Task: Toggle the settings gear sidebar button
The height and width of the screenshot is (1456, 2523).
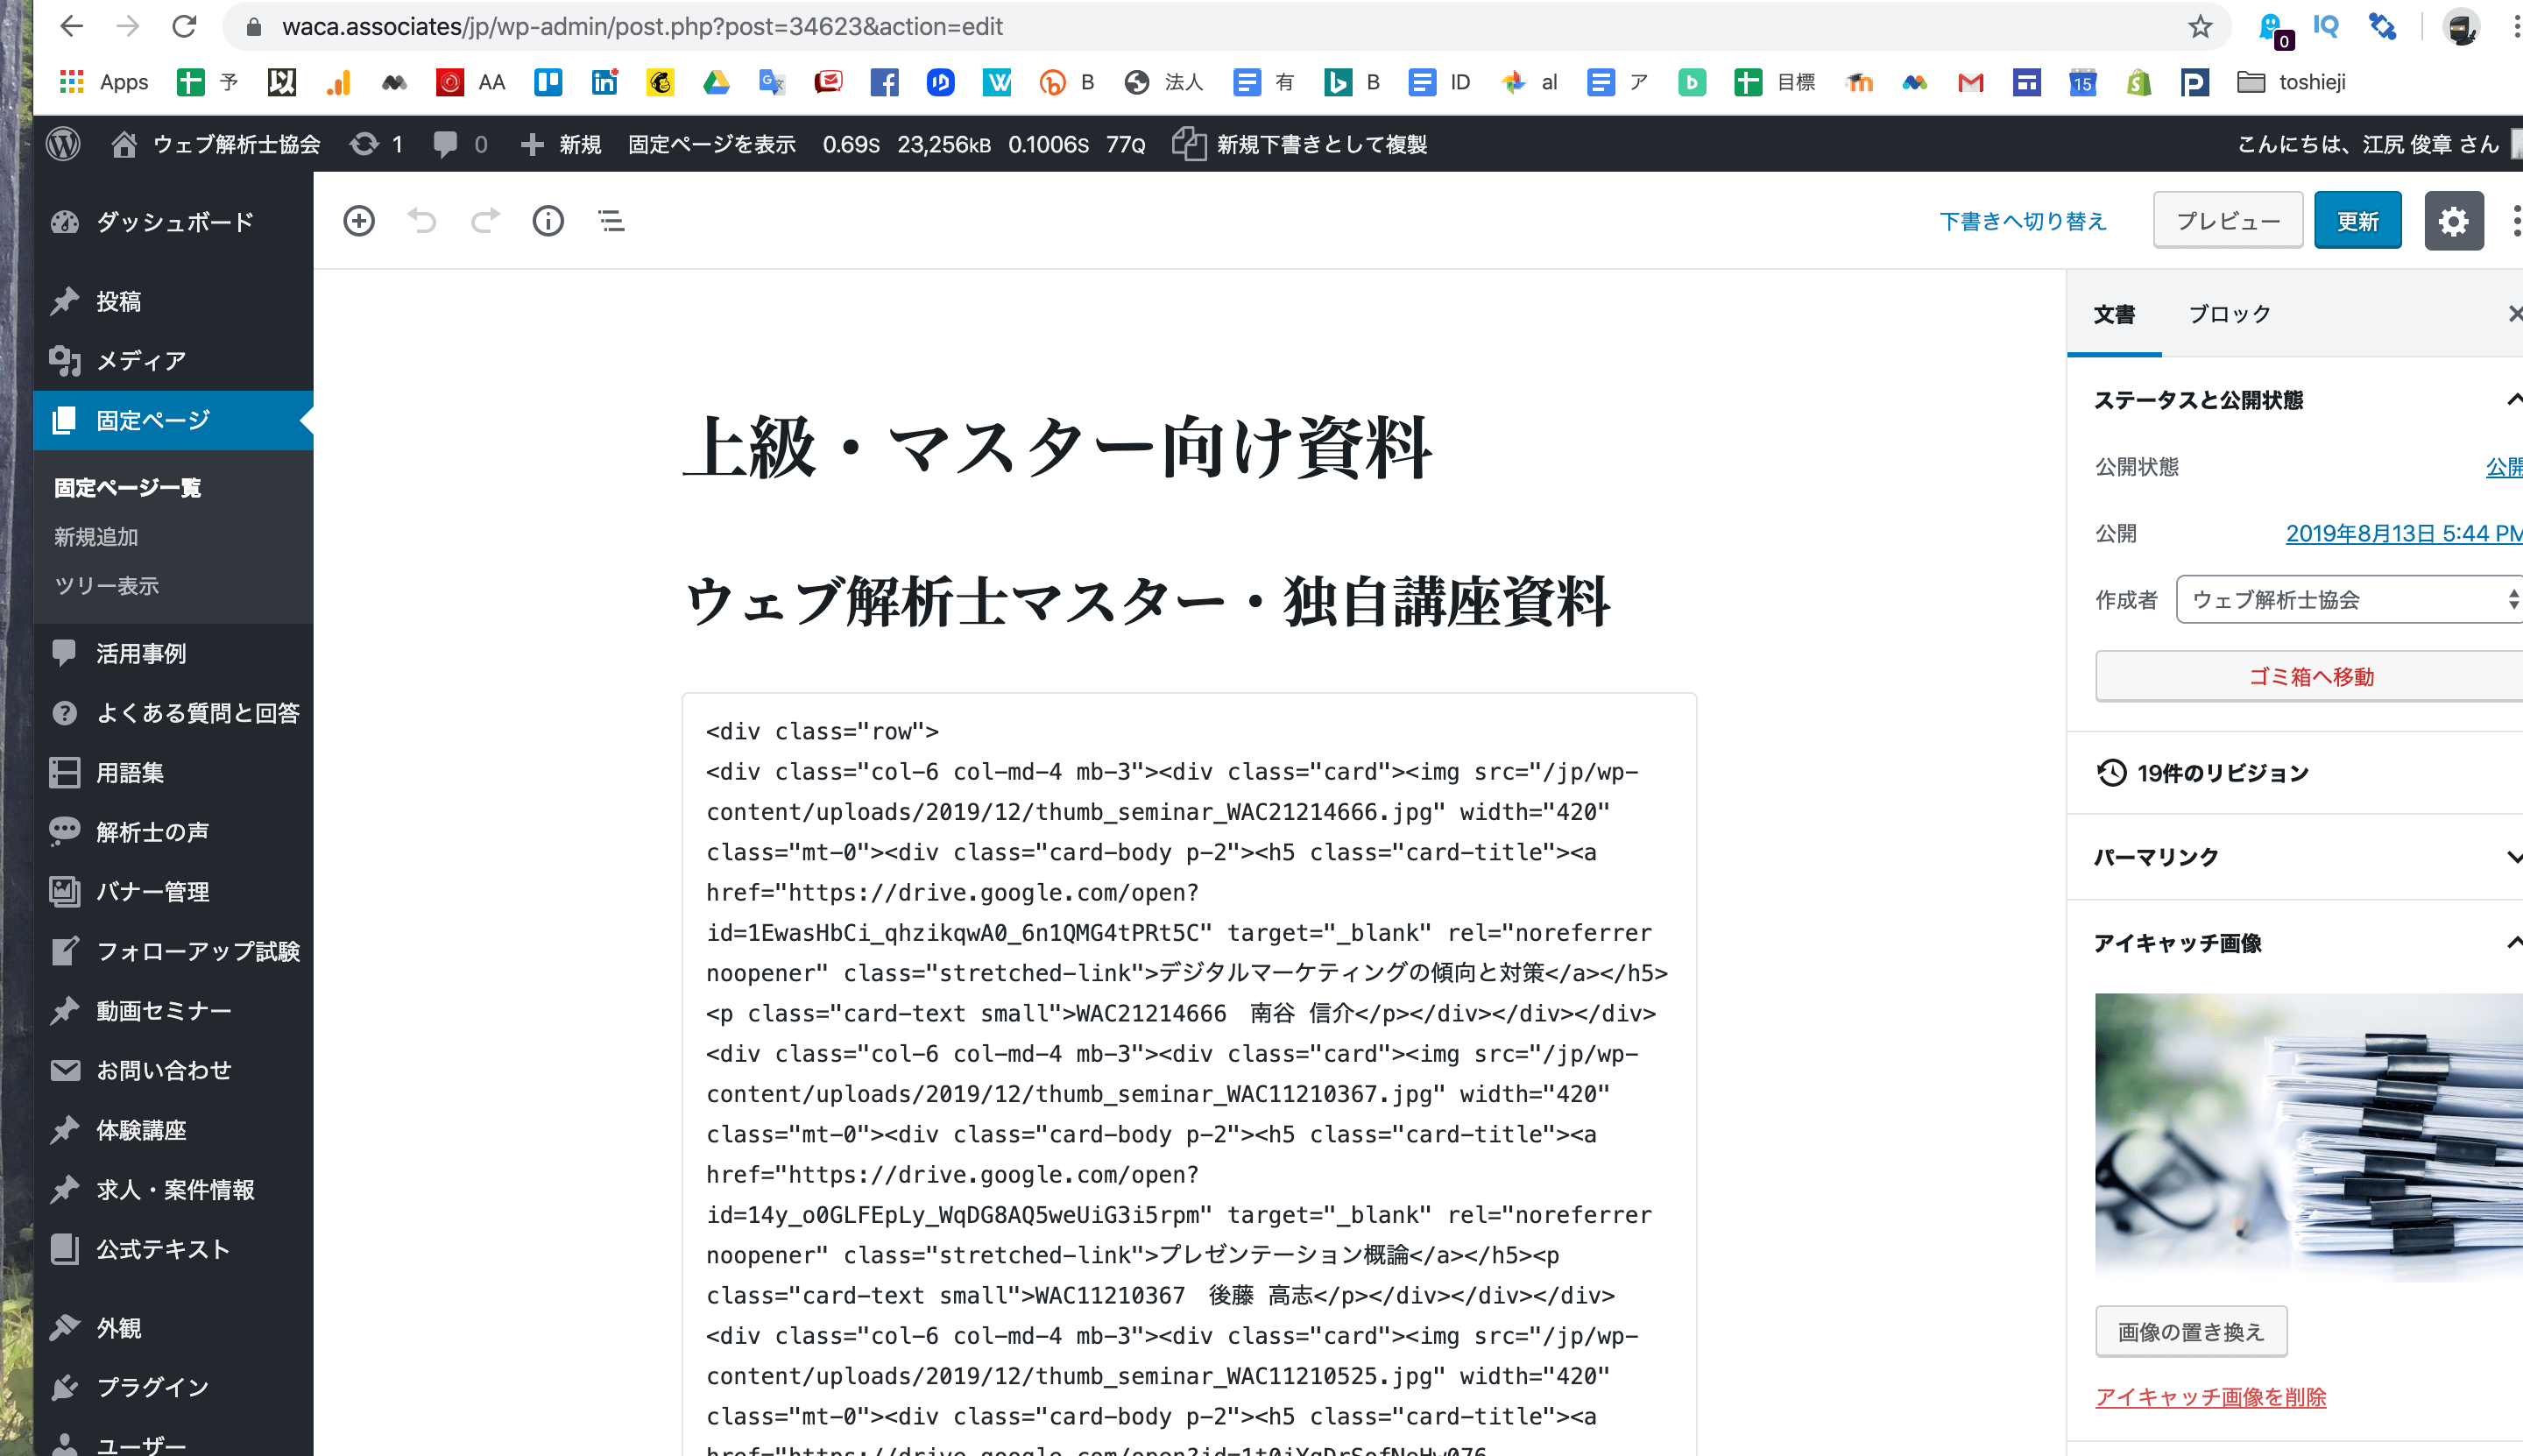Action: click(x=2453, y=221)
